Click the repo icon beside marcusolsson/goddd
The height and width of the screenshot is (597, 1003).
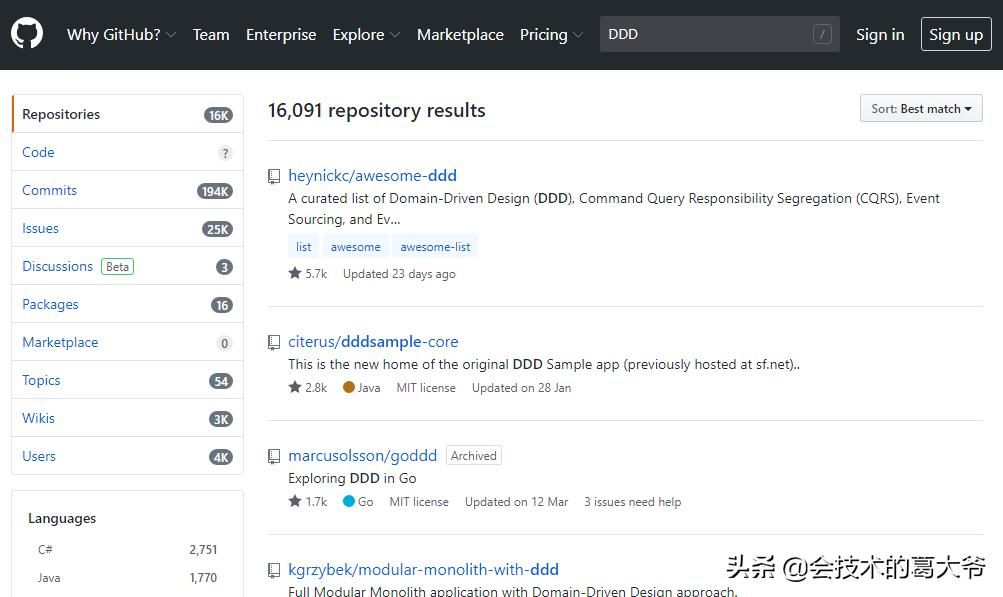point(273,456)
